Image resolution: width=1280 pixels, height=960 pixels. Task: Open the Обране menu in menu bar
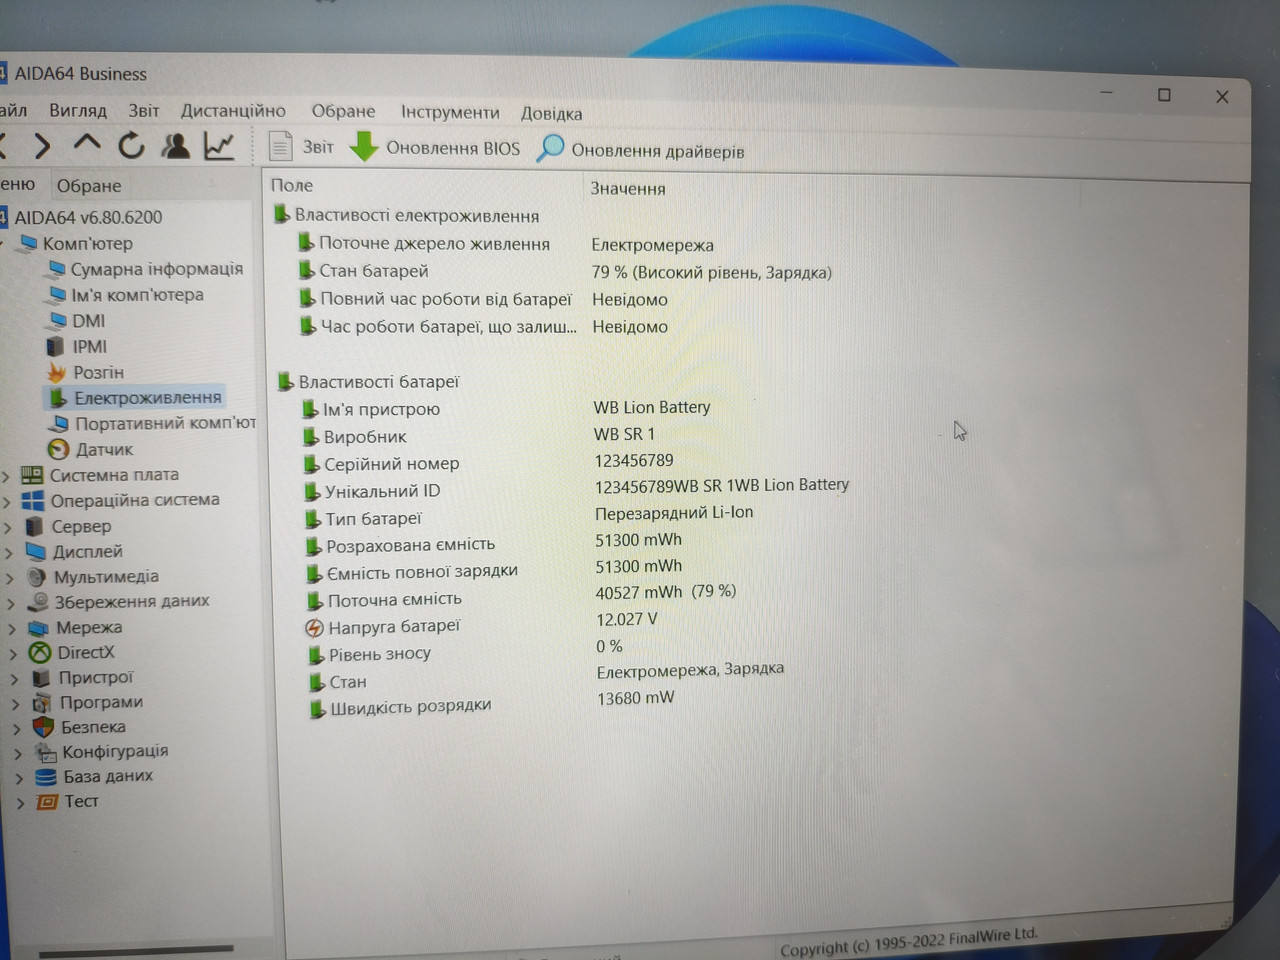point(343,111)
